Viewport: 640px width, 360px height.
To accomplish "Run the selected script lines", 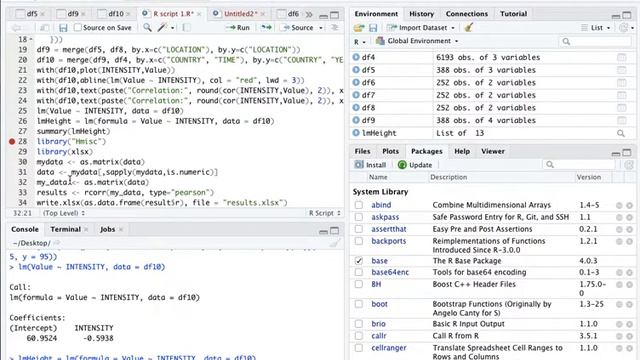I will tap(238, 28).
